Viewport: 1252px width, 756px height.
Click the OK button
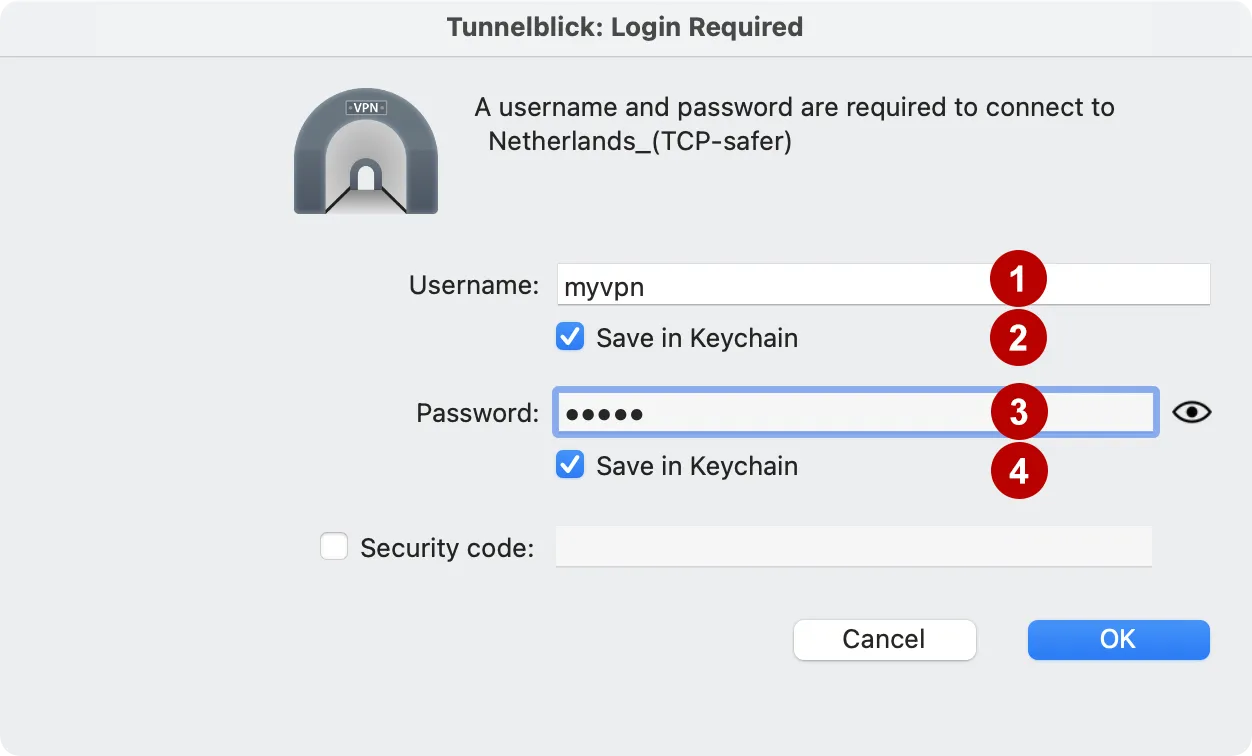coord(1118,640)
